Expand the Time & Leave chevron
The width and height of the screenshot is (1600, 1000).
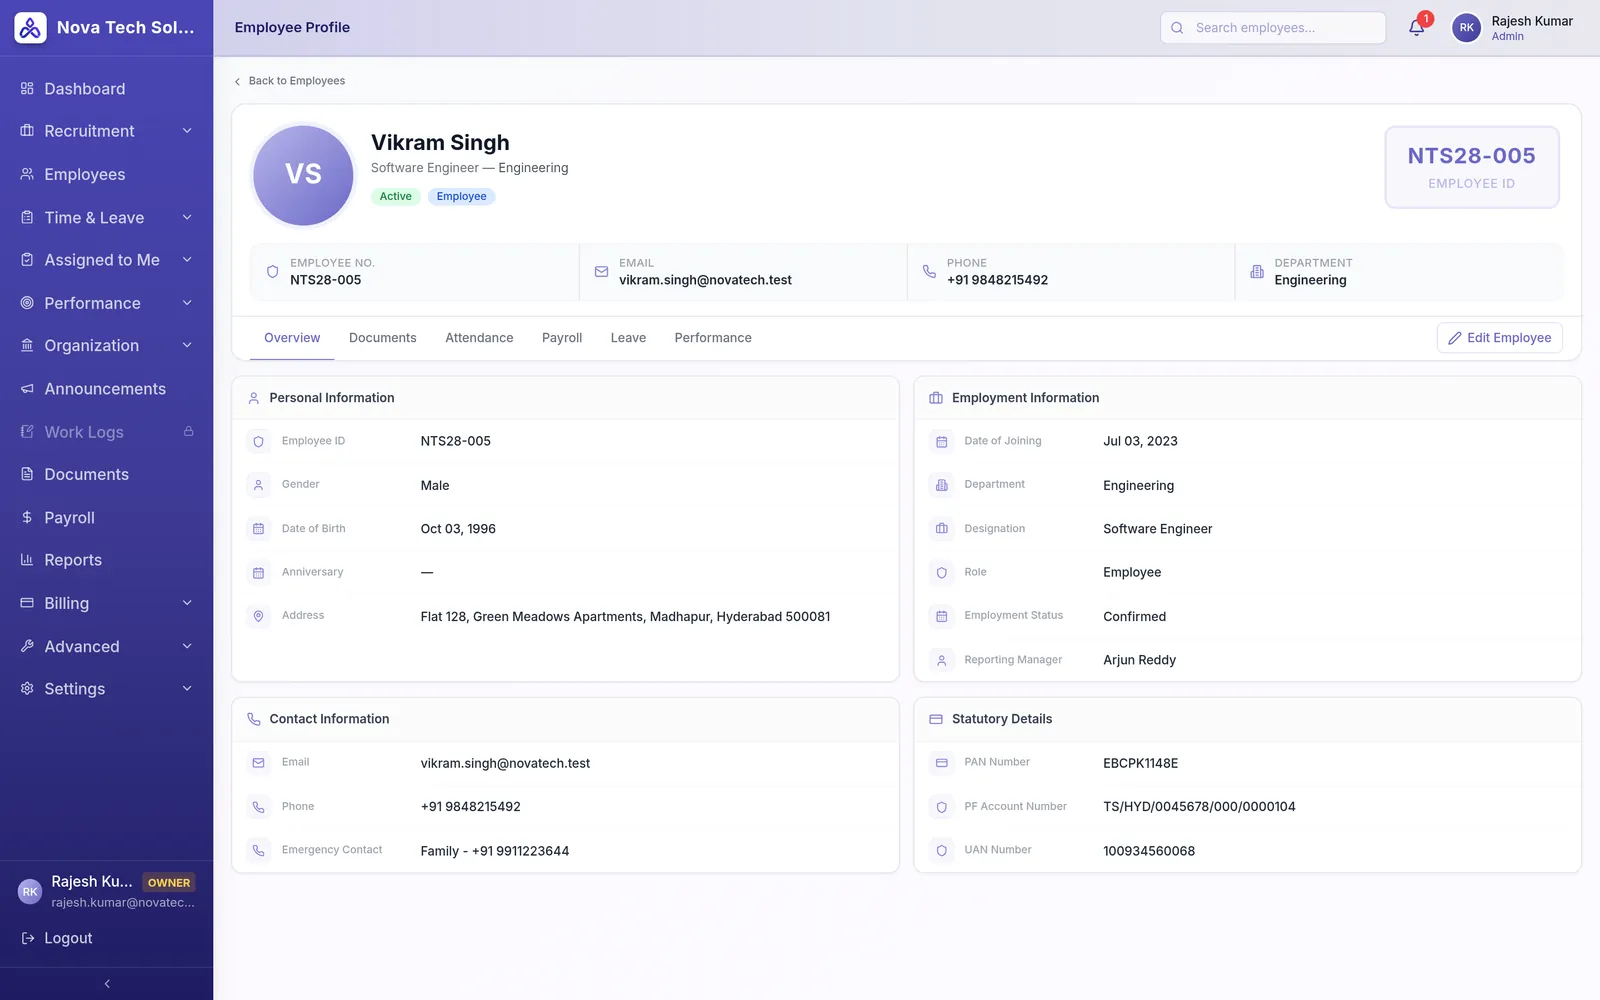tap(187, 217)
